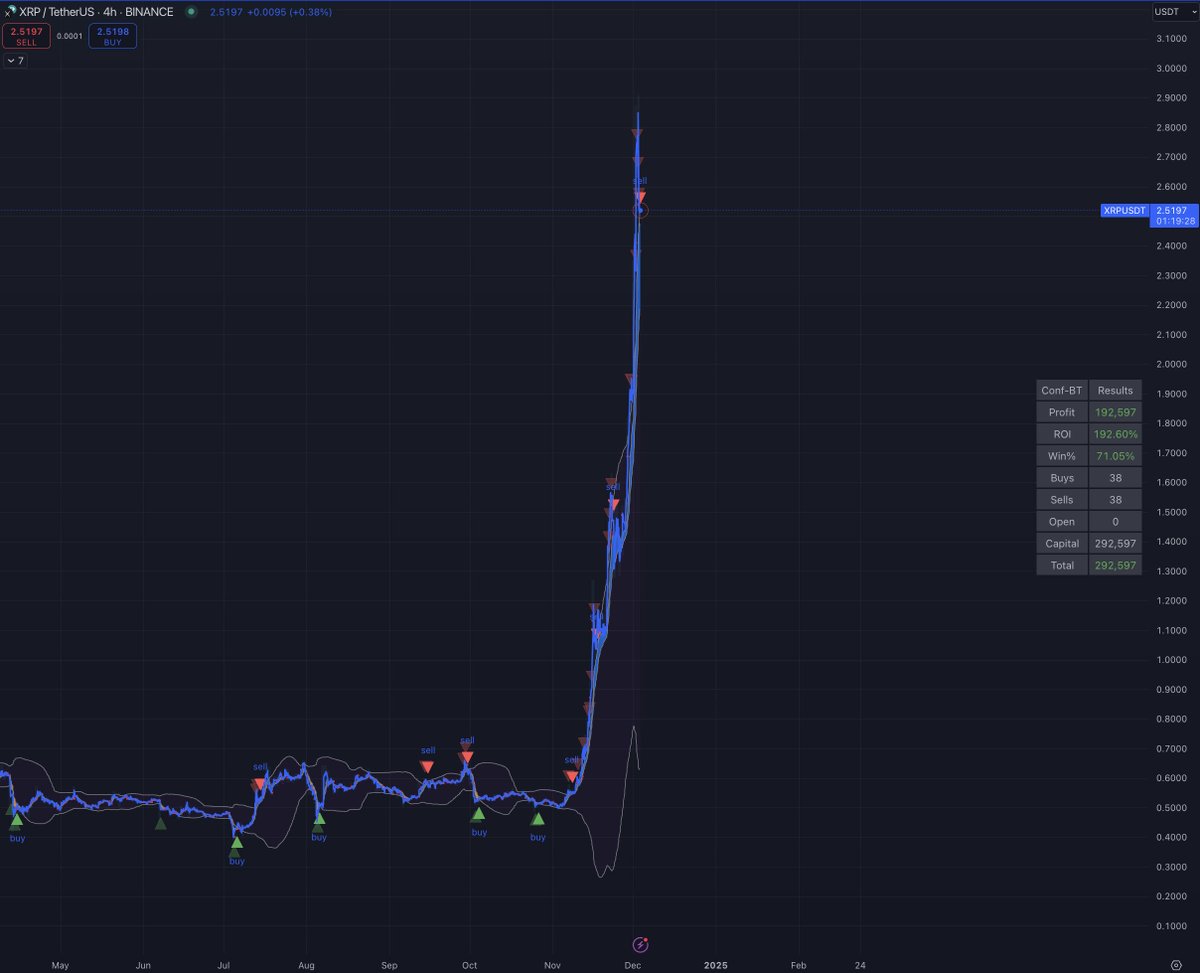Click the Conf-BT table header cell
The image size is (1200, 973).
tap(1062, 390)
